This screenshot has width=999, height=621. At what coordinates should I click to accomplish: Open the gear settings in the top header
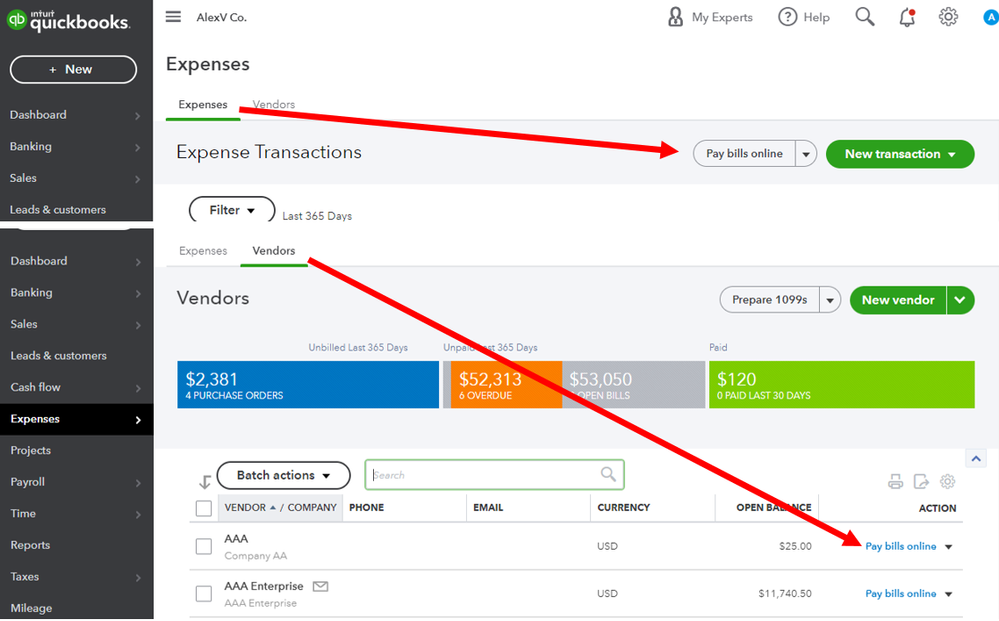point(948,17)
